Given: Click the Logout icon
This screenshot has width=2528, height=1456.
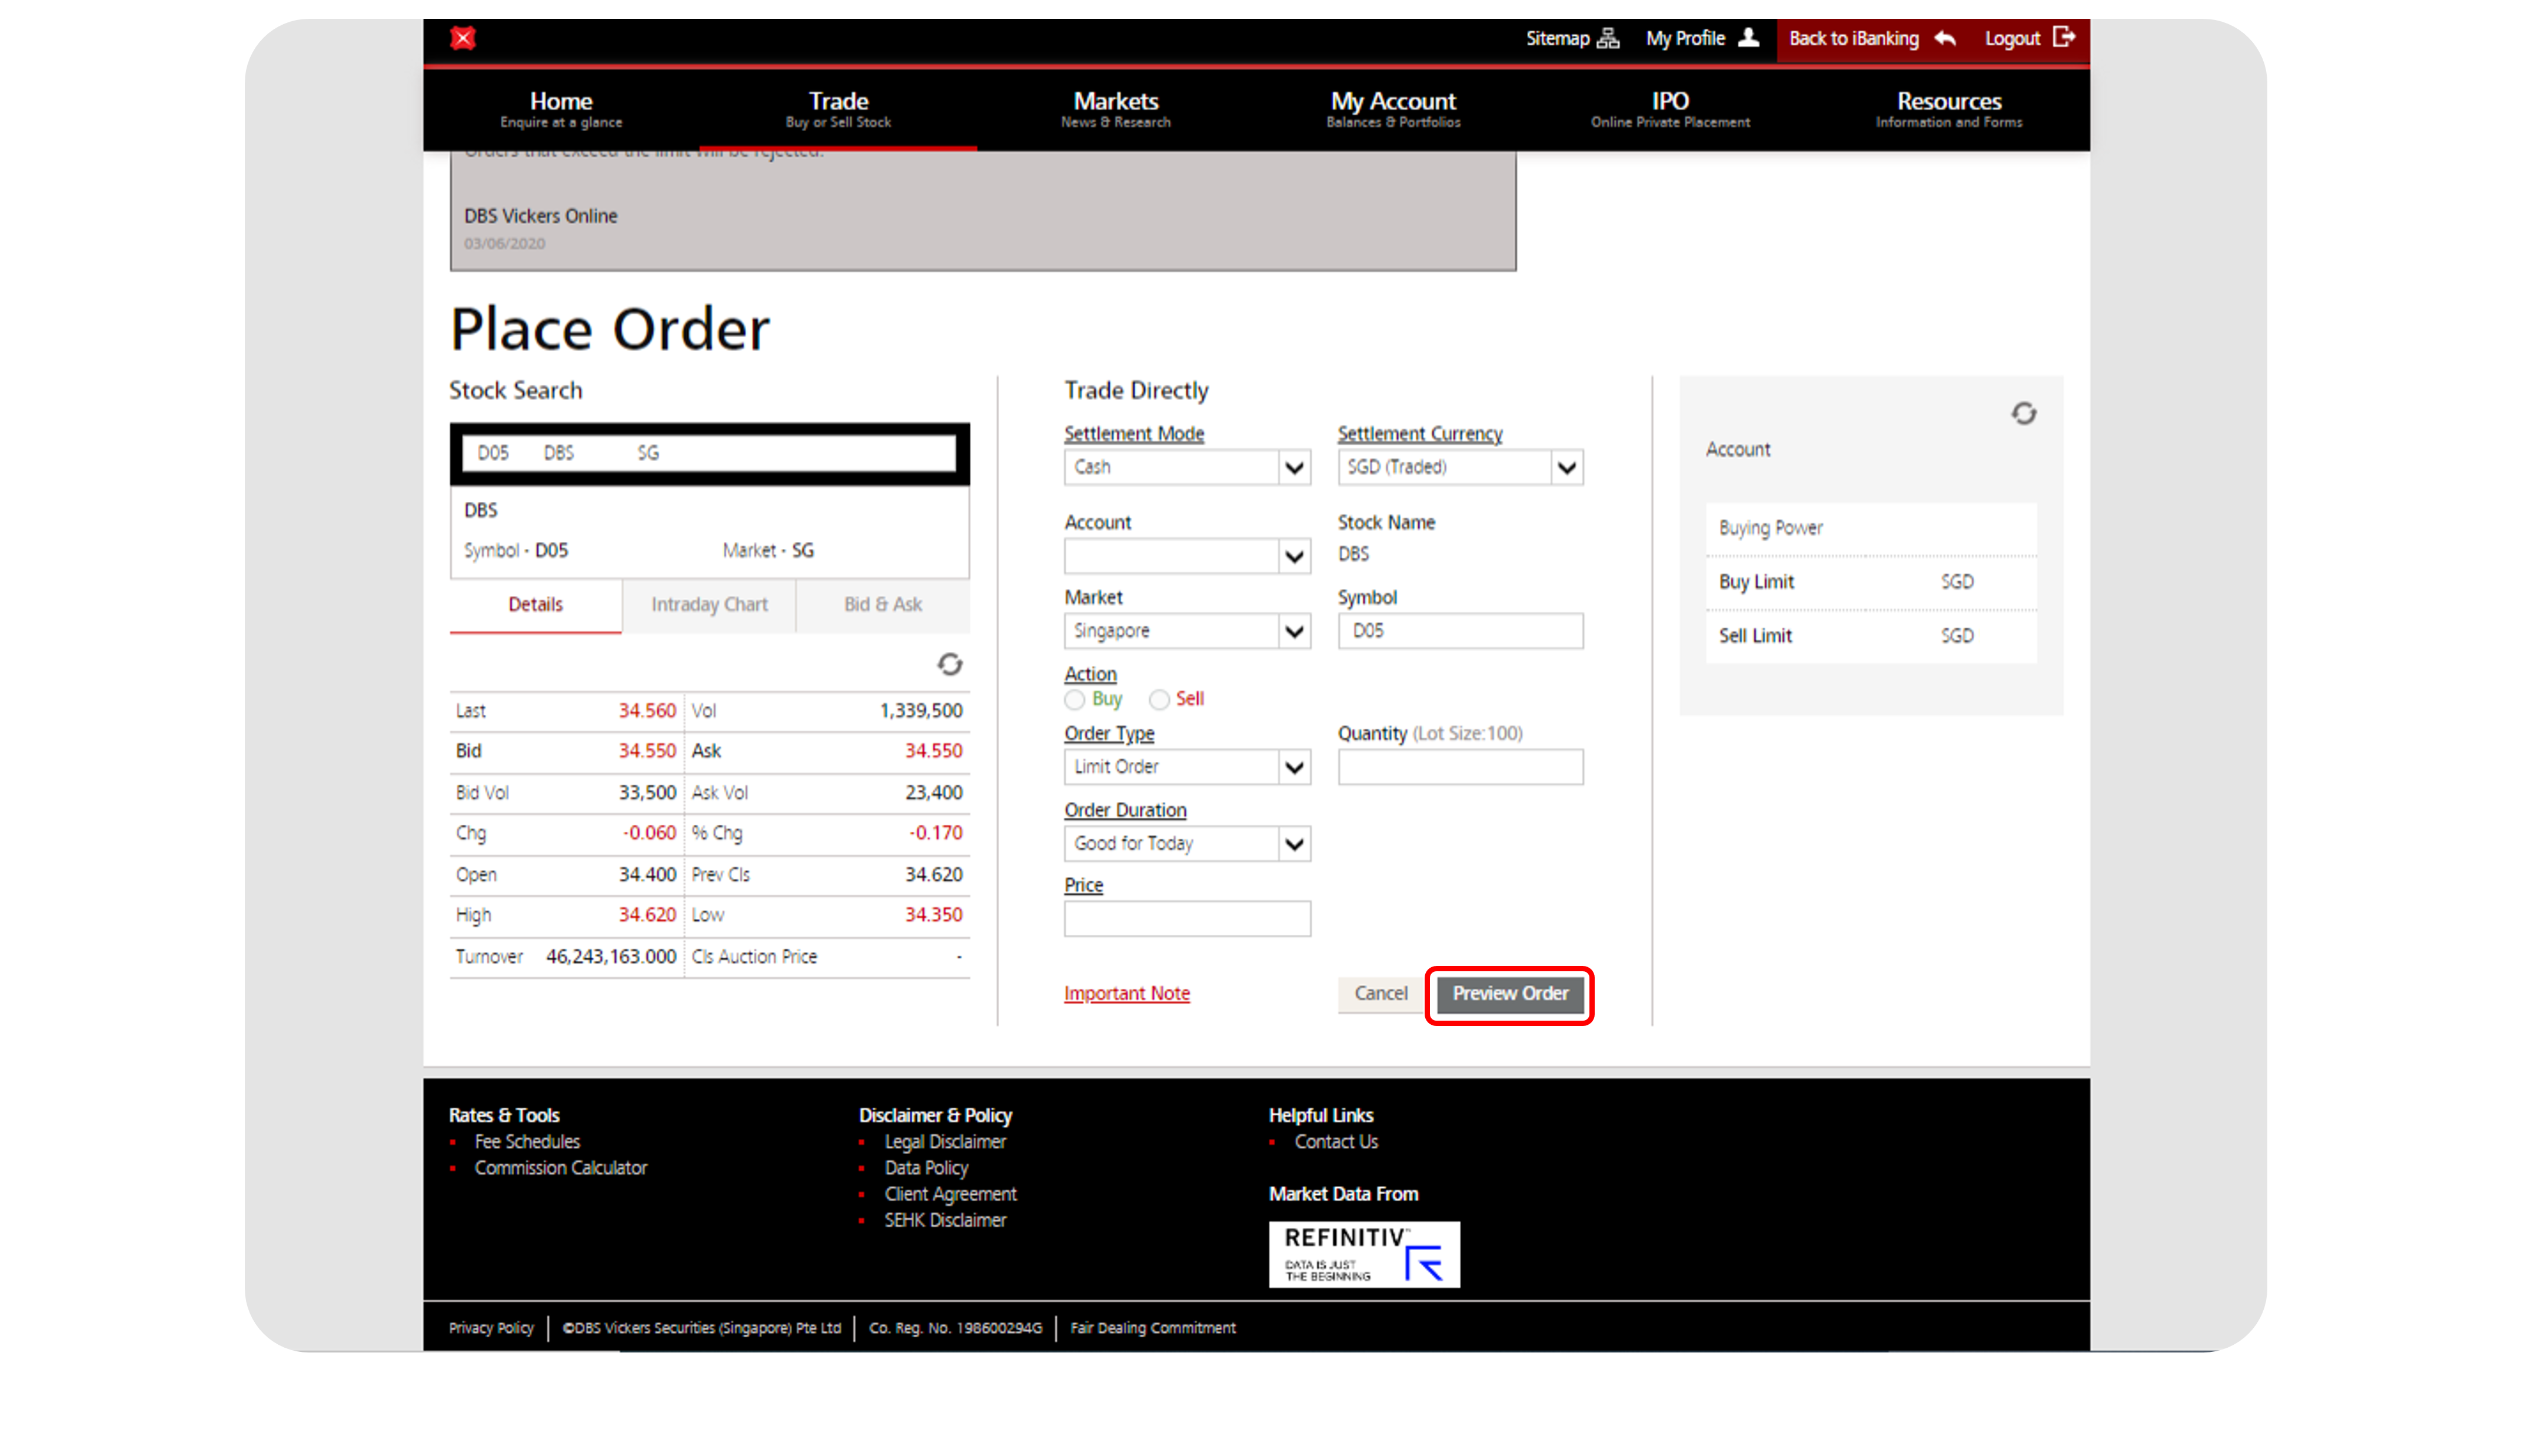Looking at the screenshot, I should tap(2064, 38).
